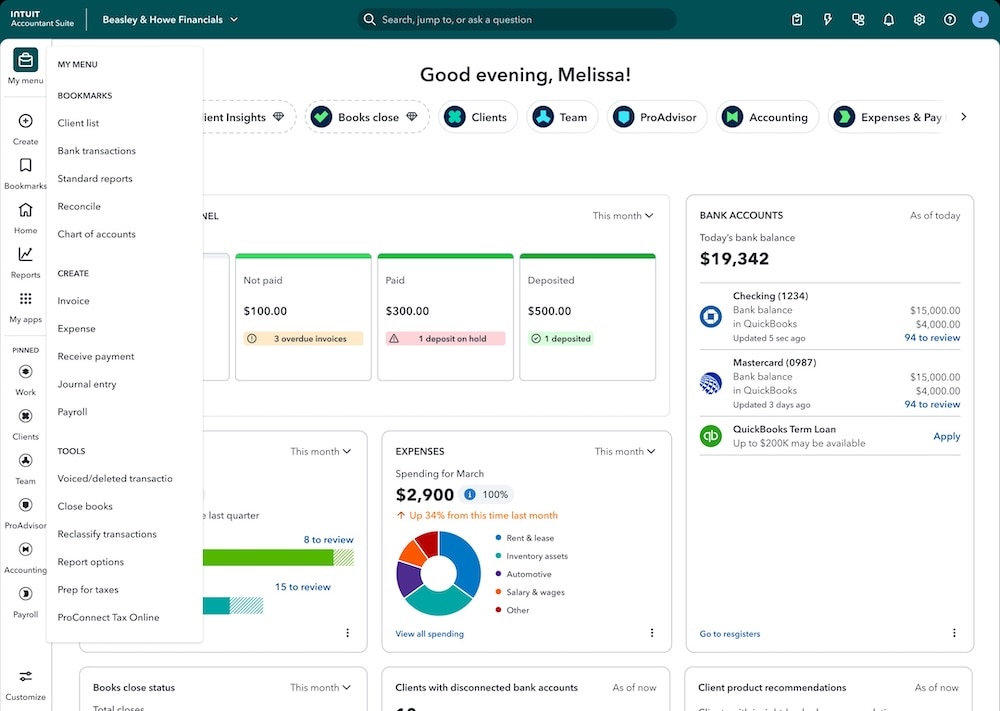The height and width of the screenshot is (711, 1000).
Task: Select Journal entry from the Create menu
Action: point(90,384)
